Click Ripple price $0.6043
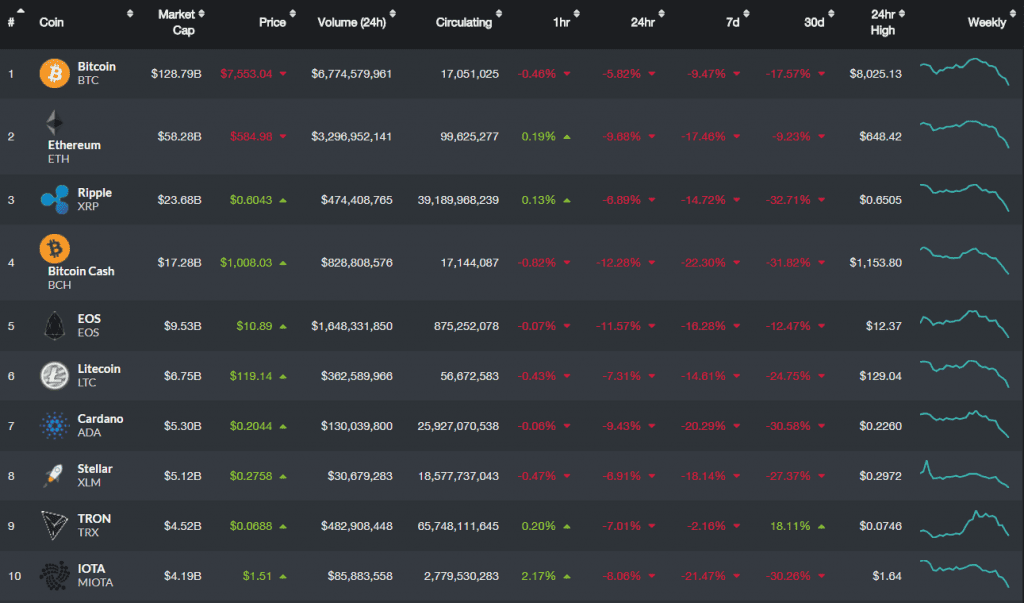The image size is (1024, 603). (251, 200)
